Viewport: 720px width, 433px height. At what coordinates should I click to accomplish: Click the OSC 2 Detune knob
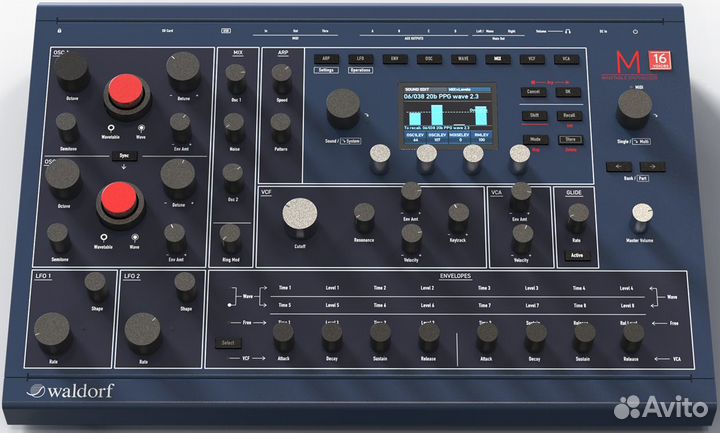coord(178,179)
